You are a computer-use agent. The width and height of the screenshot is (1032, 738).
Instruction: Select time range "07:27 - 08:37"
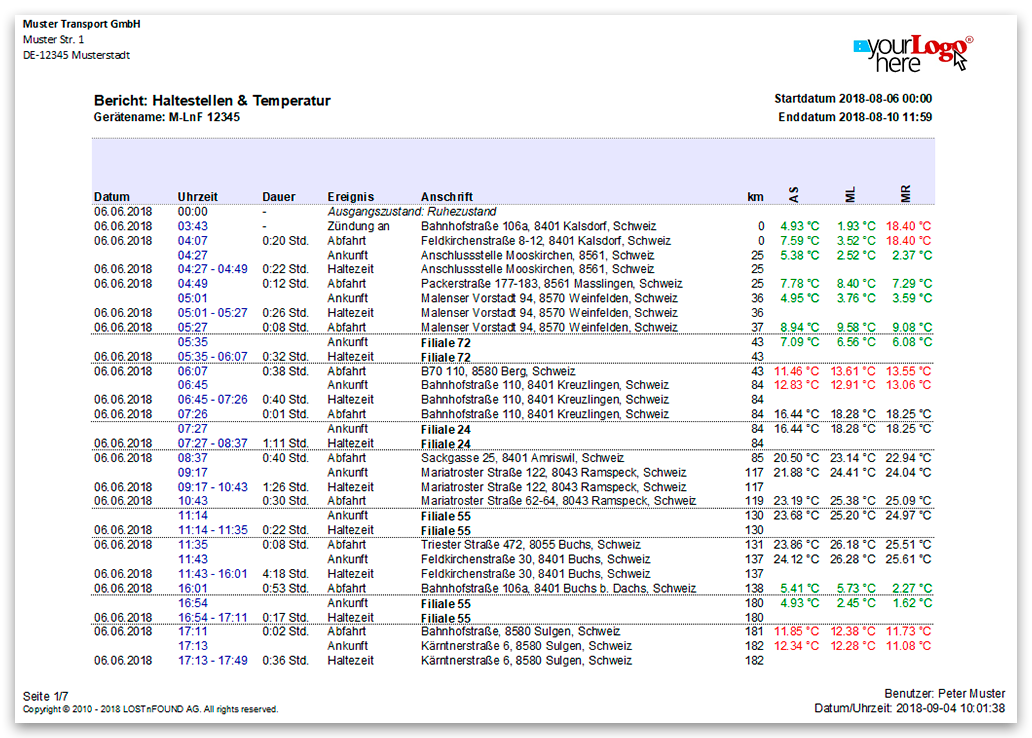point(213,444)
